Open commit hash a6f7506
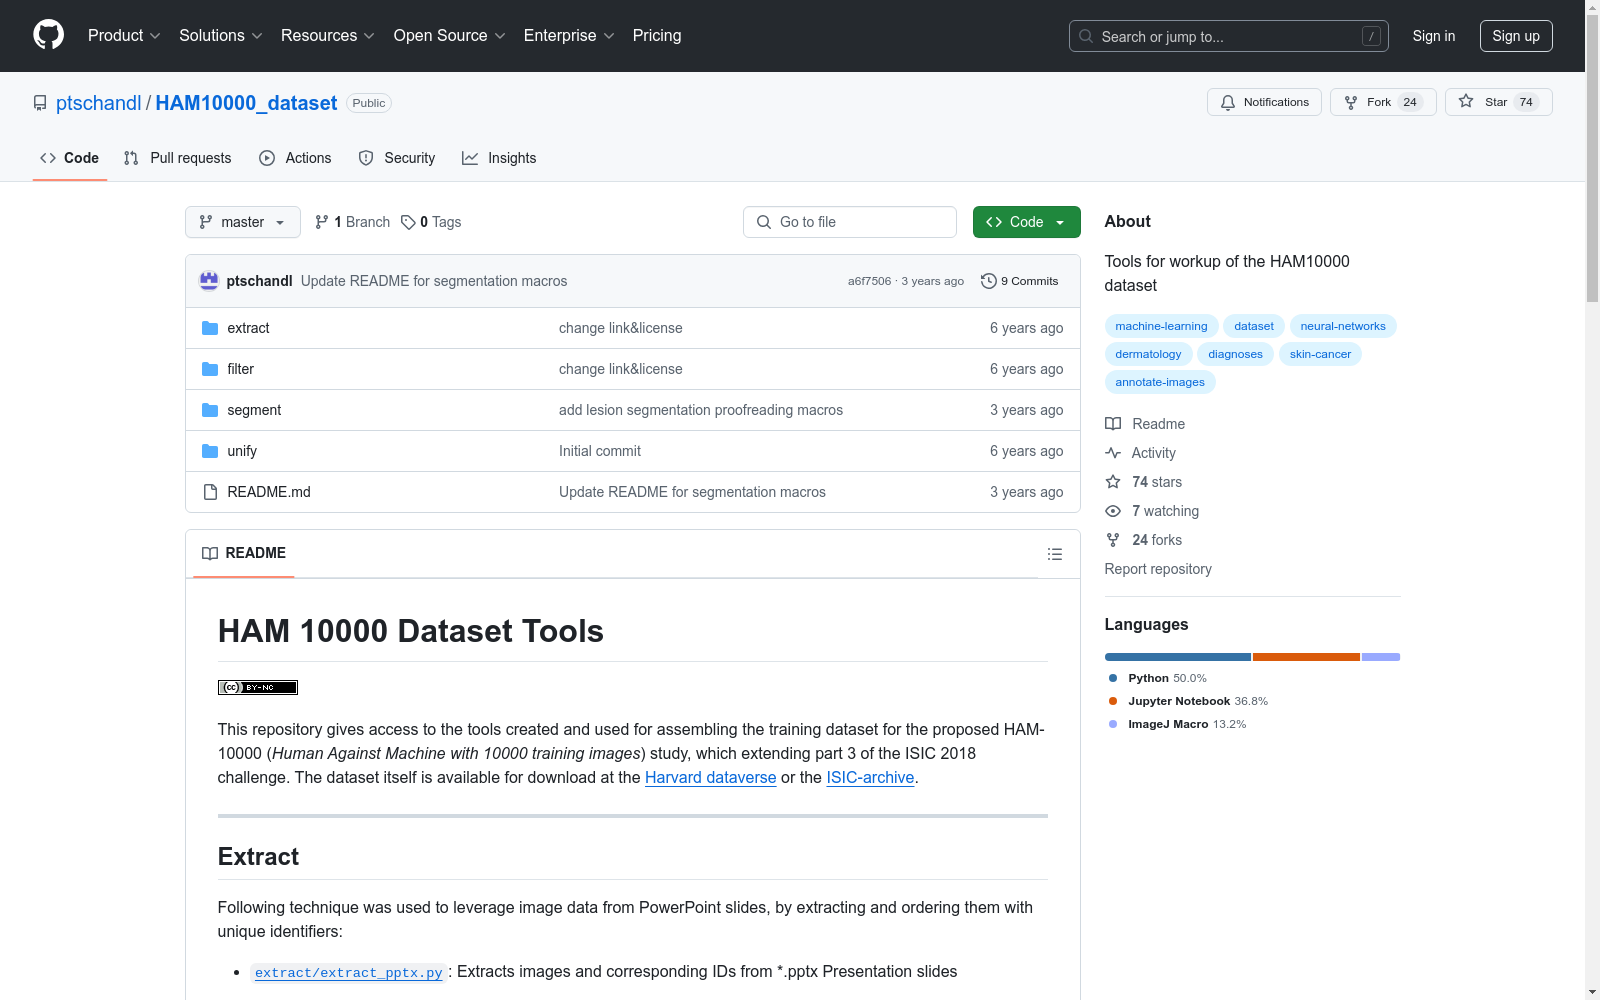Screen dimensions: 1600x1000 (869, 281)
